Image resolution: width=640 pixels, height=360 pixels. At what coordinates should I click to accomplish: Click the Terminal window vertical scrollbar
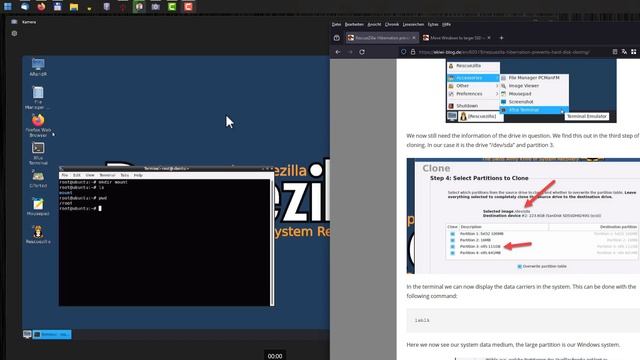(272, 242)
